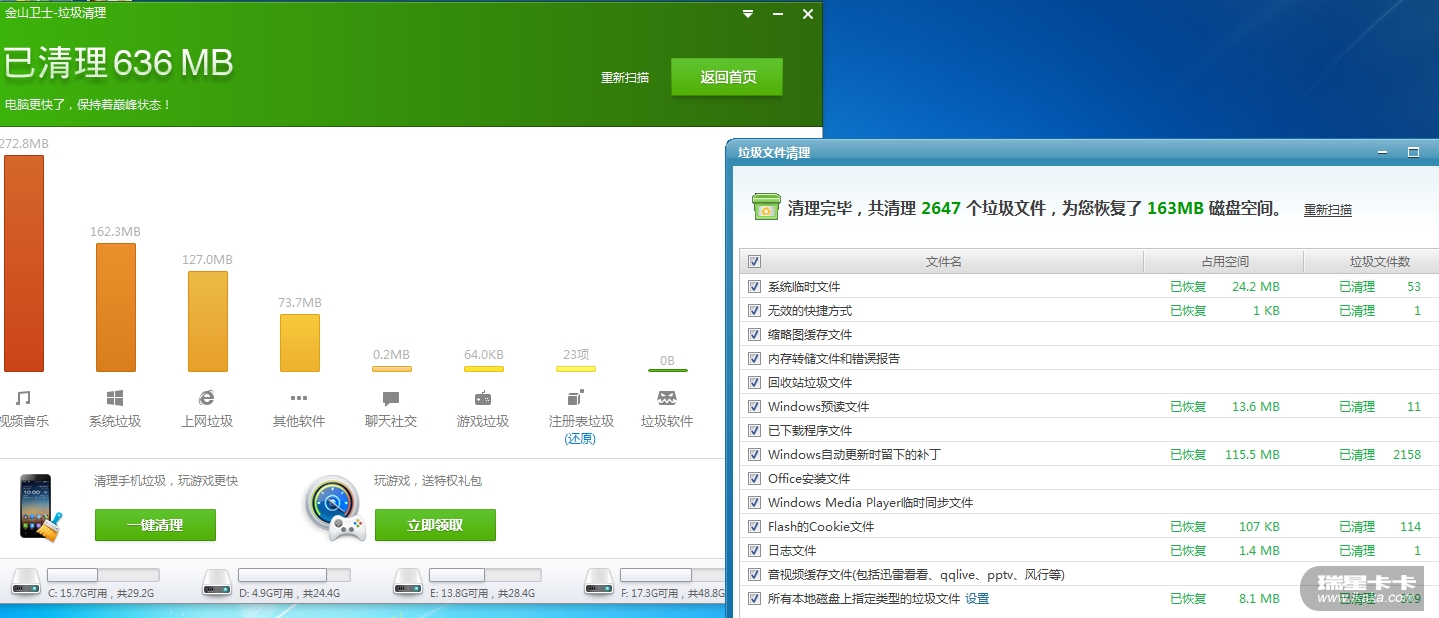The image size is (1439, 618).
Task: Open the dropdown menu arrow in 金山卫士 title bar
Action: (748, 14)
